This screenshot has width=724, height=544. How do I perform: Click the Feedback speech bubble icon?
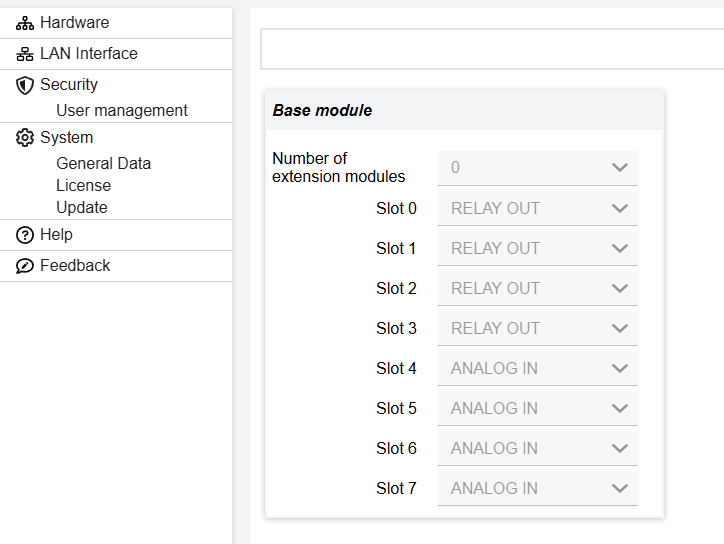tap(25, 266)
